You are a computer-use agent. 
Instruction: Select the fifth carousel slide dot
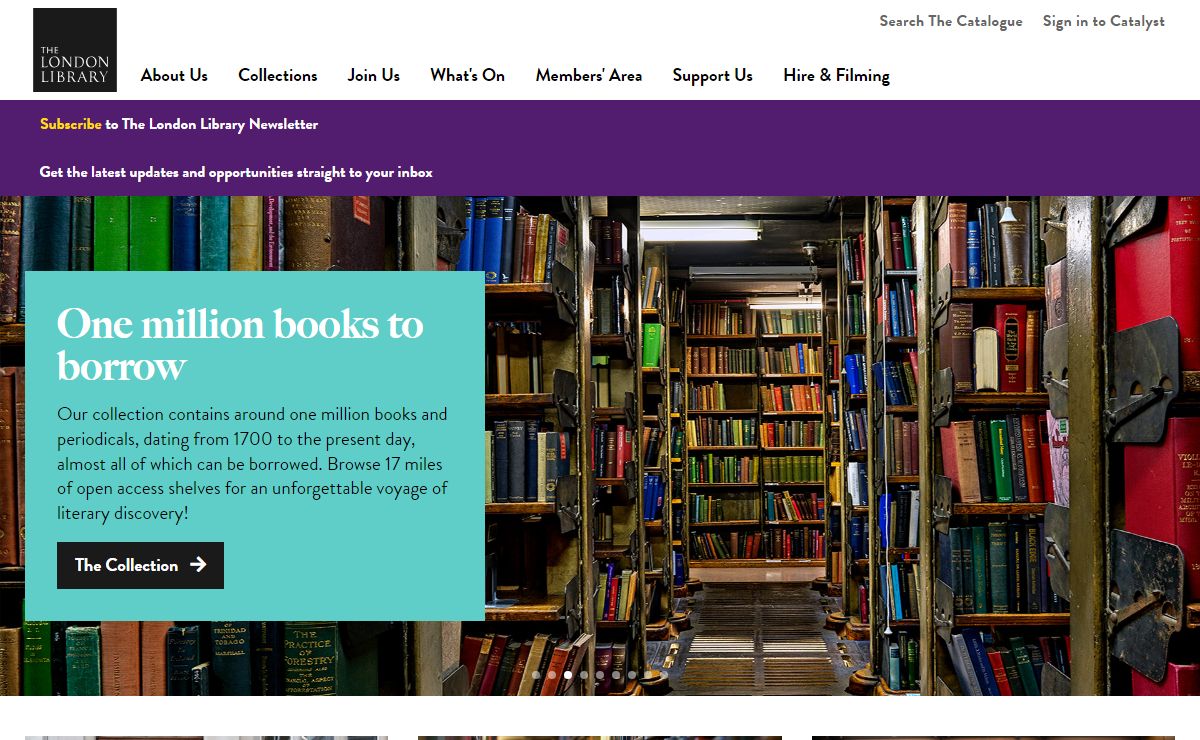[600, 675]
